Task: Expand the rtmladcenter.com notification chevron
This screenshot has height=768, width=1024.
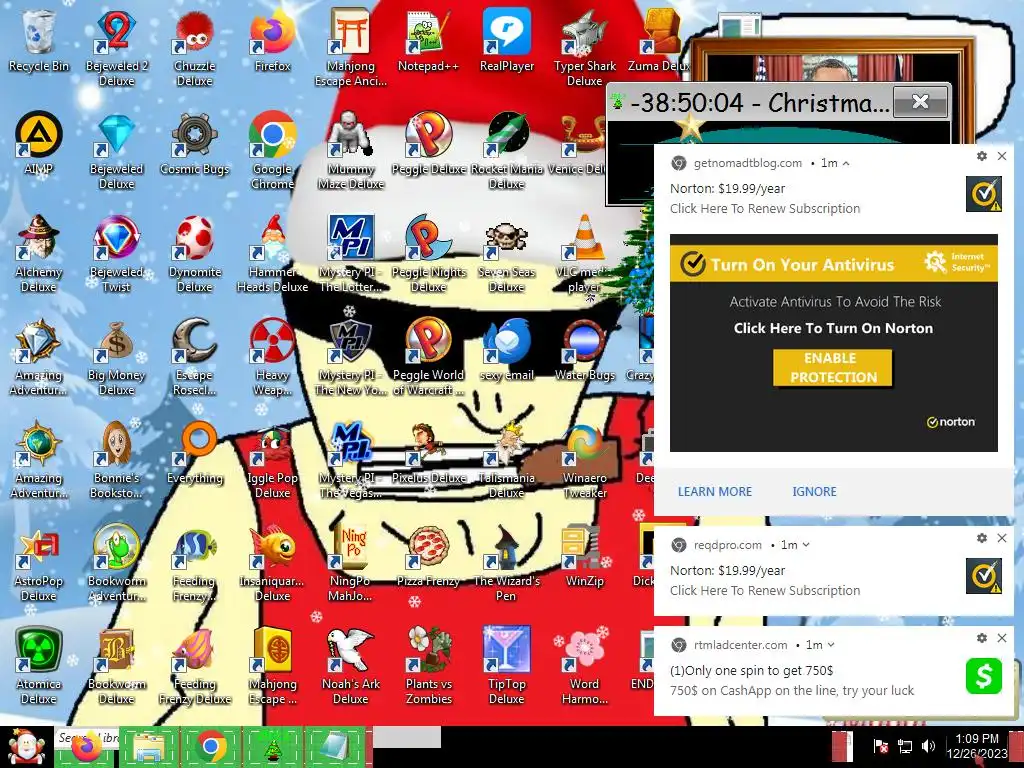Action: click(831, 645)
